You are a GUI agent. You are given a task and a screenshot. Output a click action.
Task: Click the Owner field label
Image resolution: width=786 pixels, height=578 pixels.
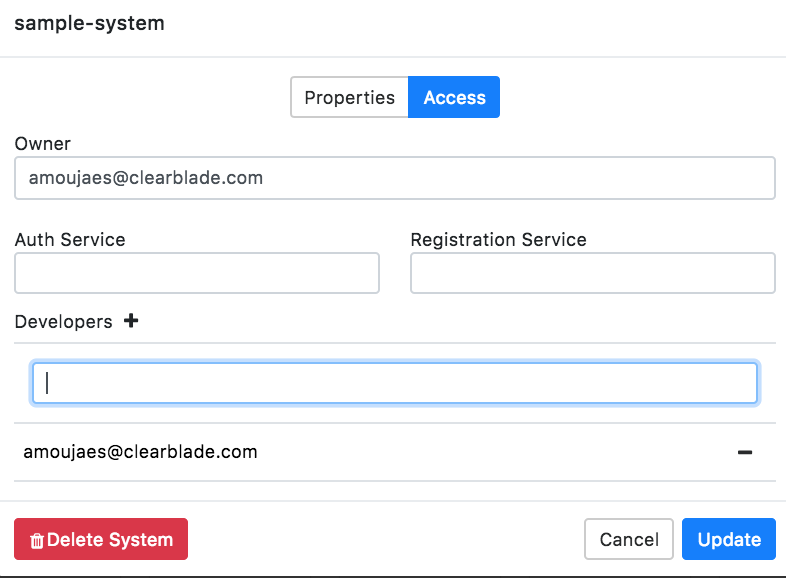coord(43,144)
